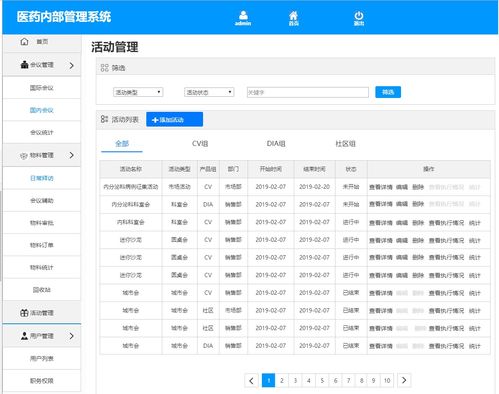Go to page 2
The image size is (499, 394).
(x=282, y=380)
